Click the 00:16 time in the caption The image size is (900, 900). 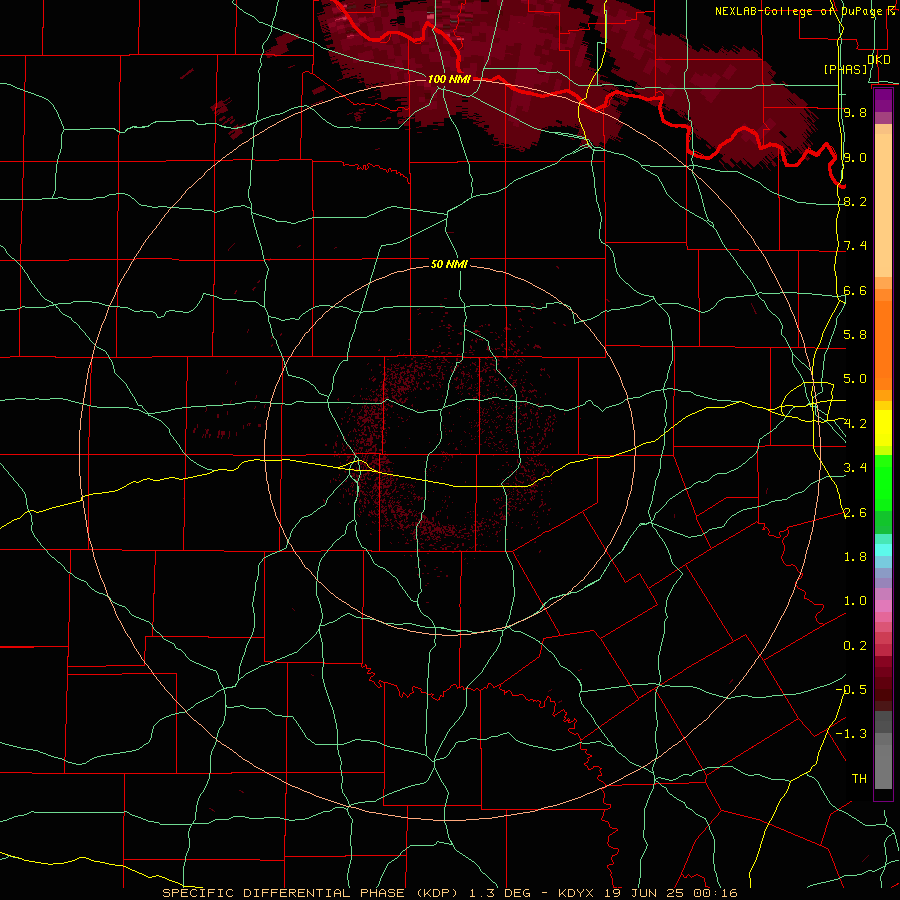pyautogui.click(x=716, y=893)
